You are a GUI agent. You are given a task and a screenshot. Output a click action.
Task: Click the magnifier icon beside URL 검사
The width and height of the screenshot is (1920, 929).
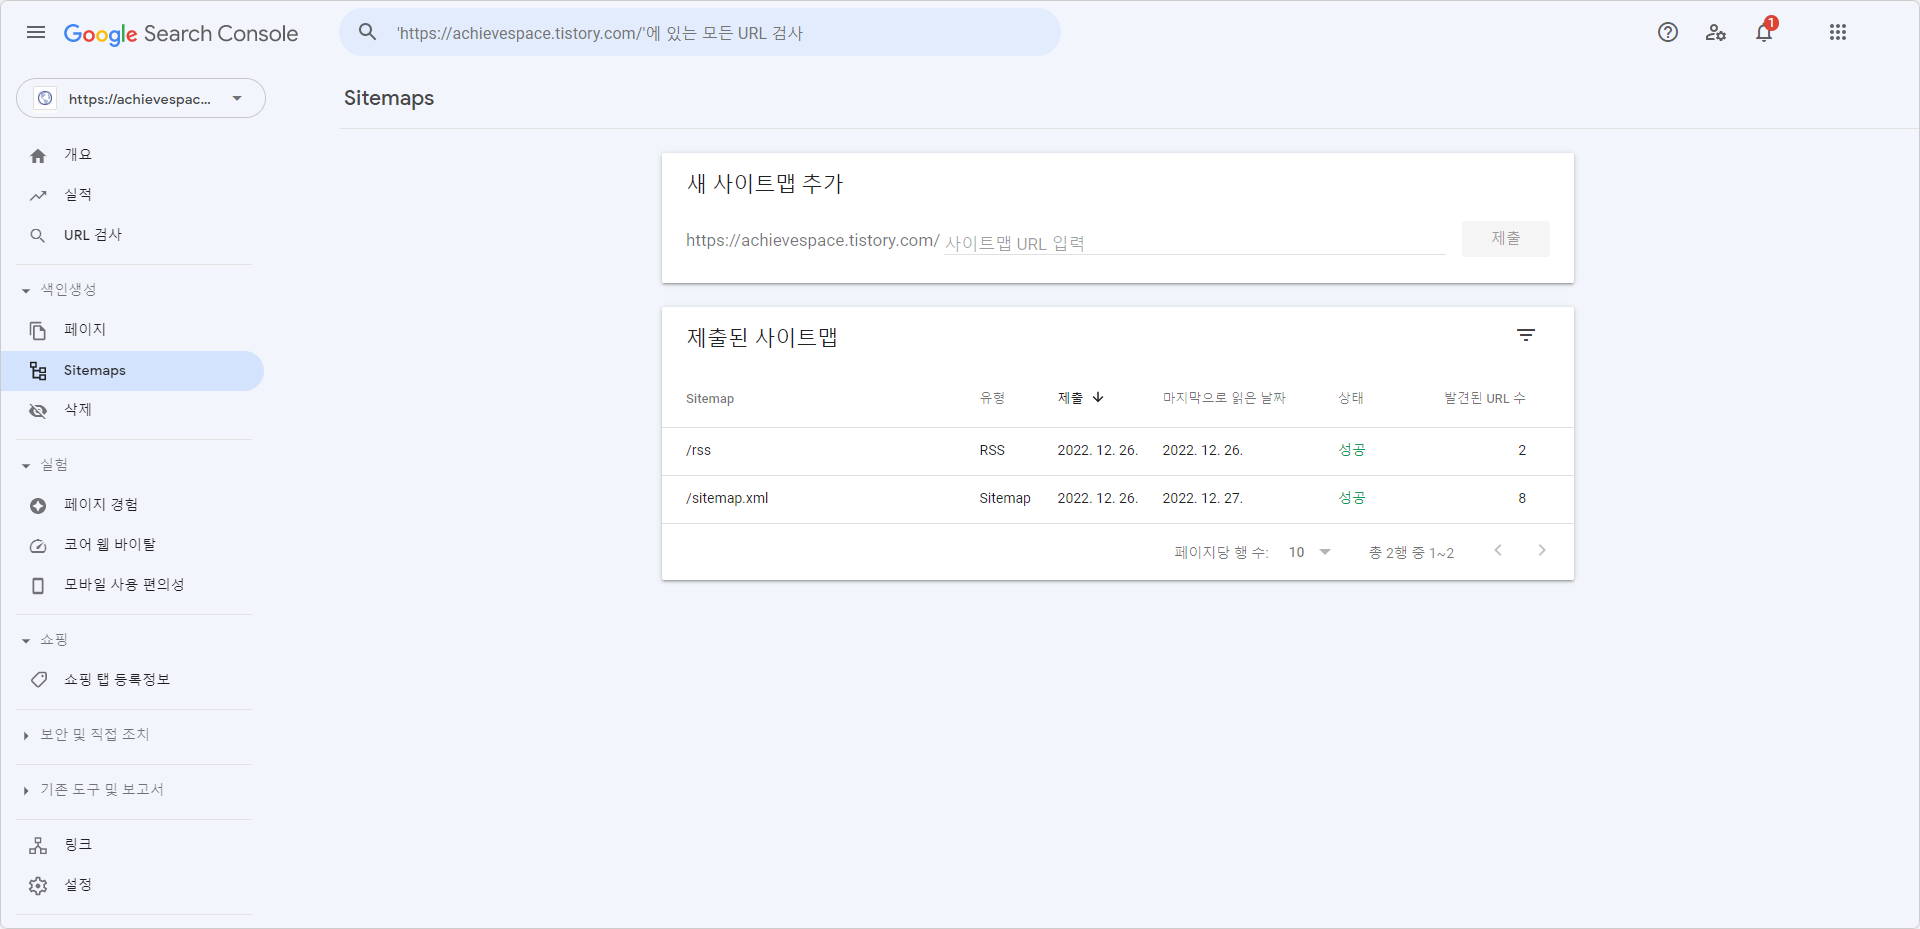38,235
